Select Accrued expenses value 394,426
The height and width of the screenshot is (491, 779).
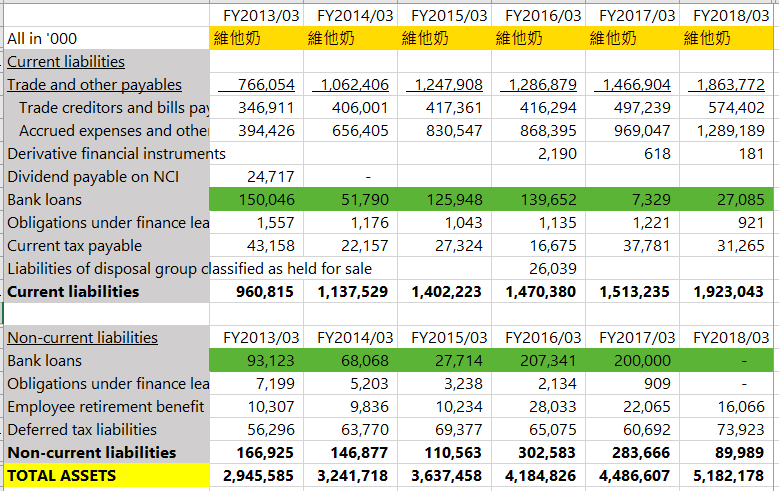tap(256, 130)
